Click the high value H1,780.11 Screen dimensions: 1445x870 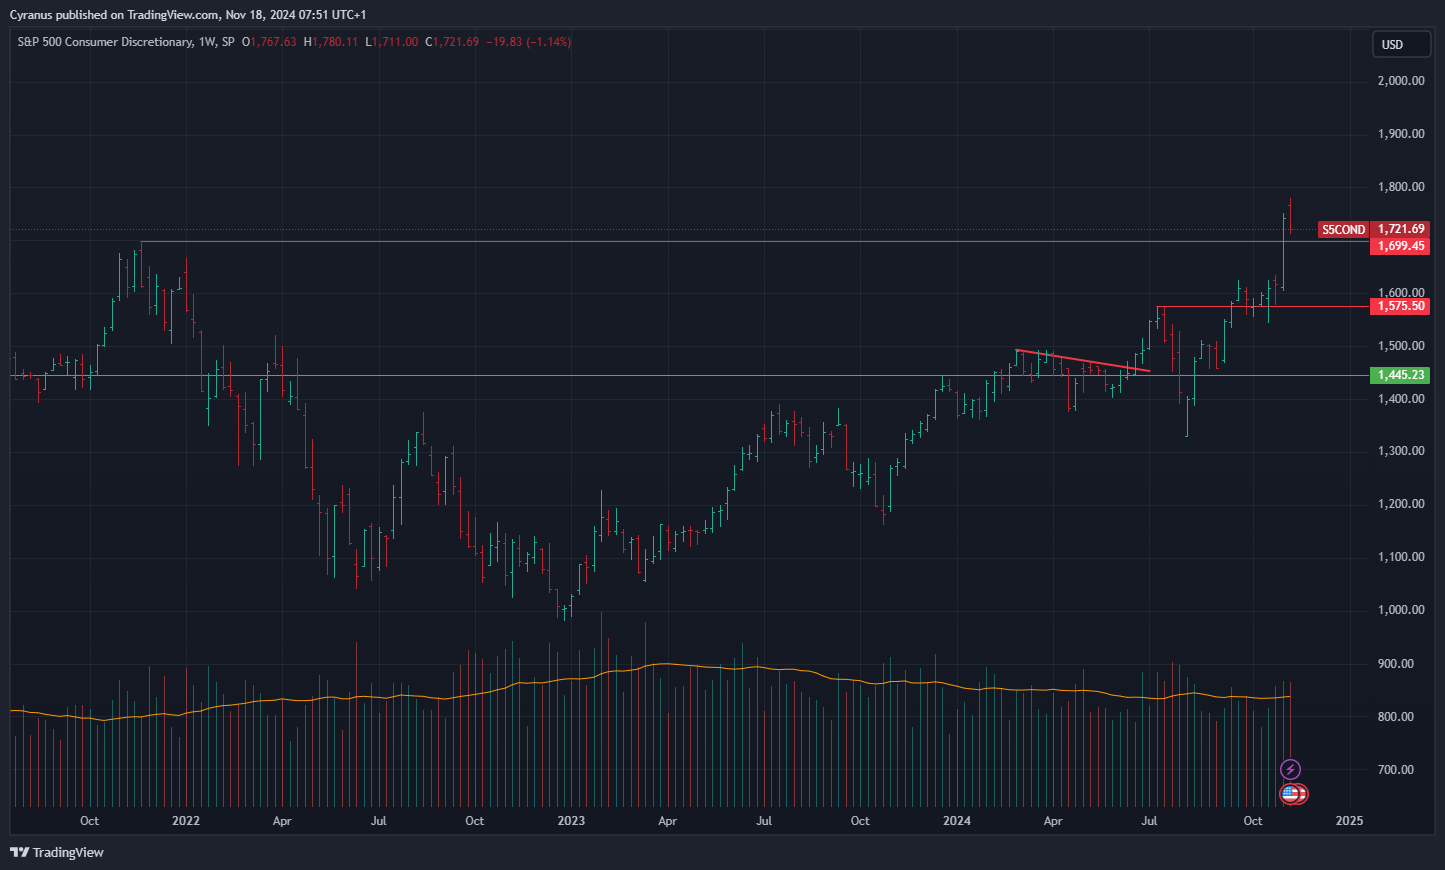330,42
